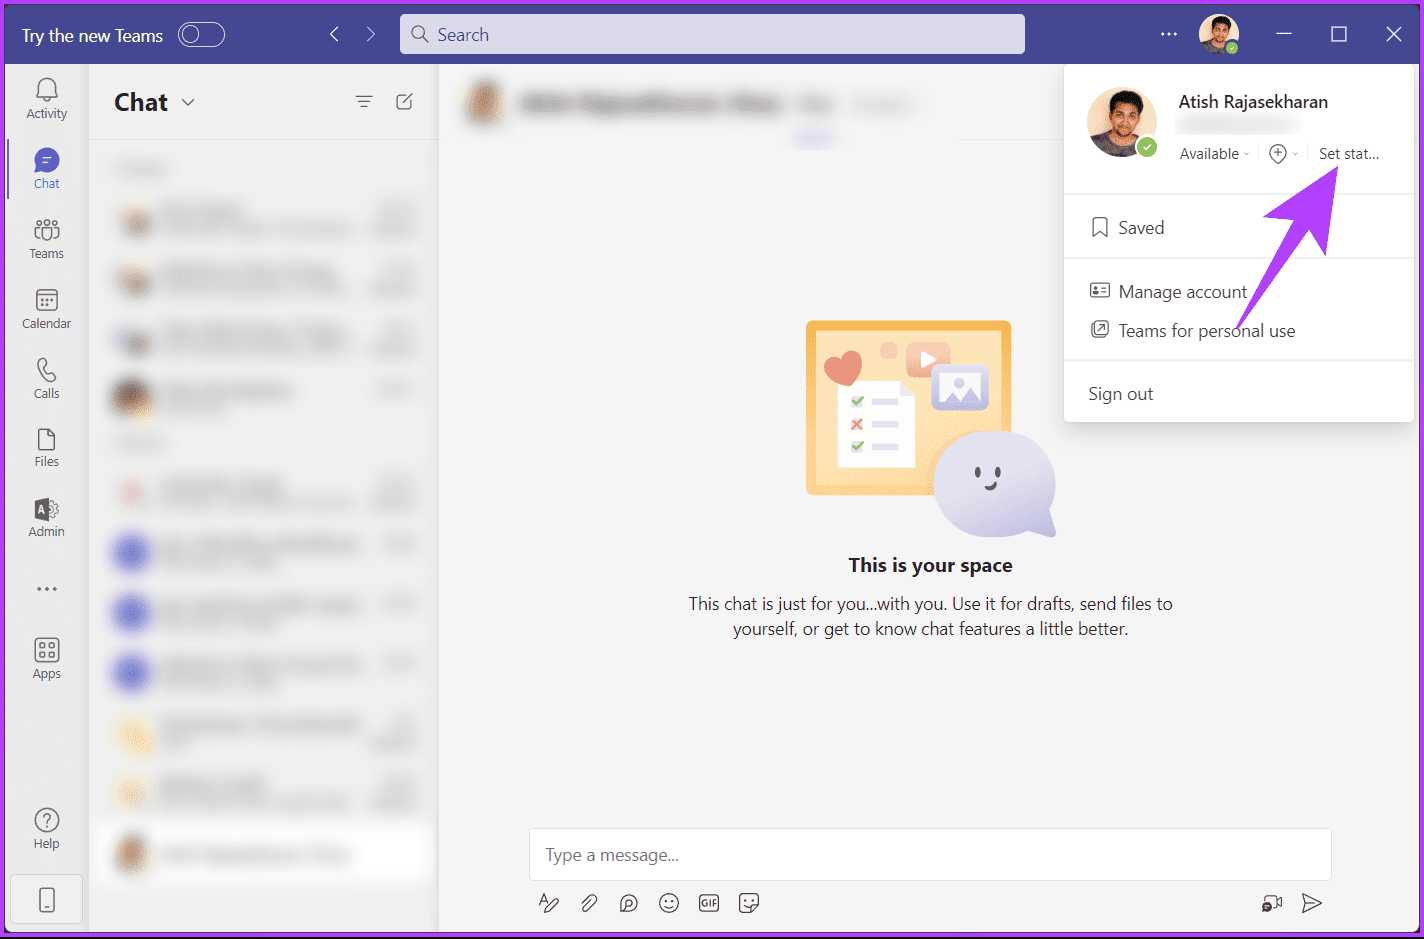Toggle Try the new Teams switch
The width and height of the screenshot is (1424, 939).
click(201, 34)
